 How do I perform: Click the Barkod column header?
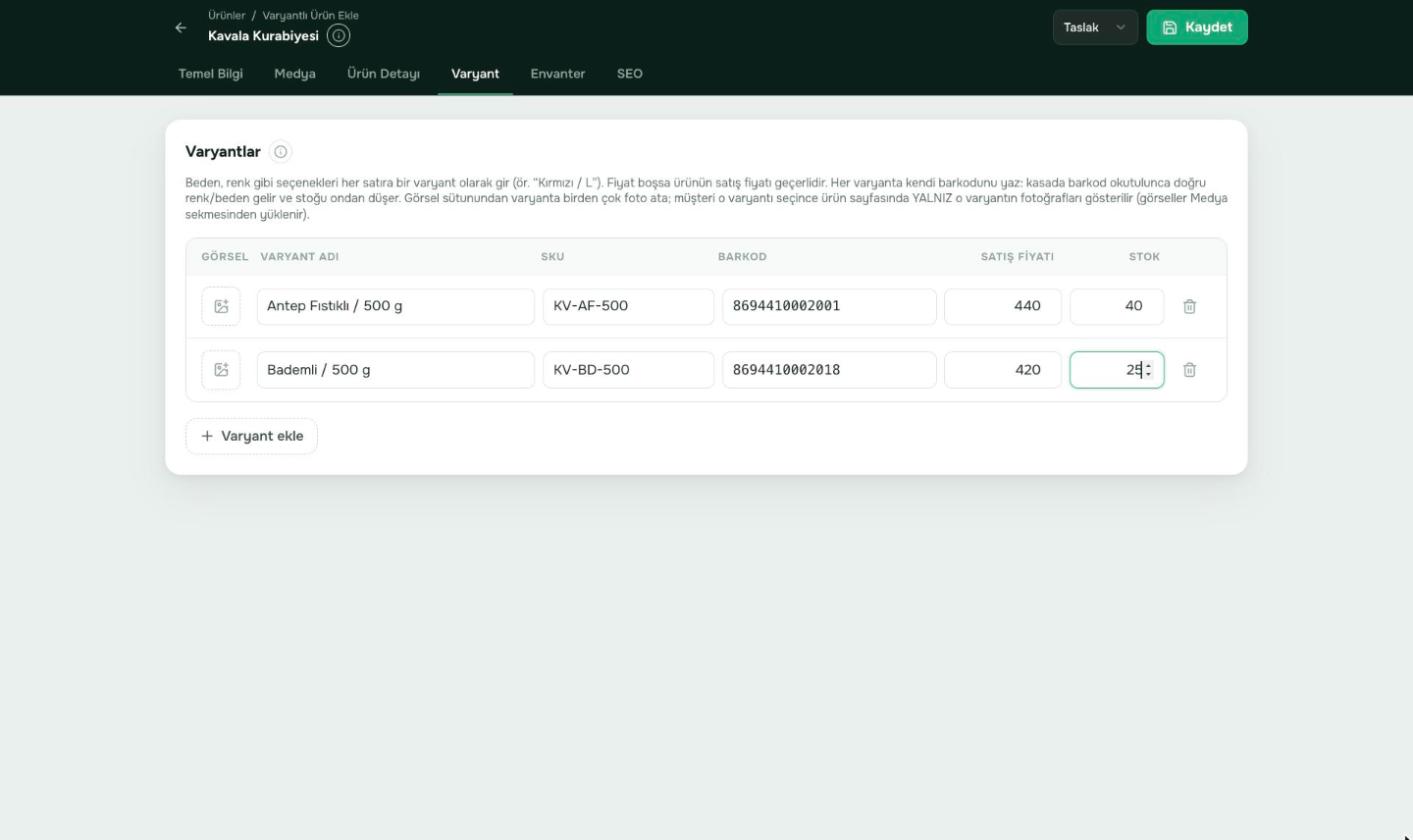click(742, 257)
